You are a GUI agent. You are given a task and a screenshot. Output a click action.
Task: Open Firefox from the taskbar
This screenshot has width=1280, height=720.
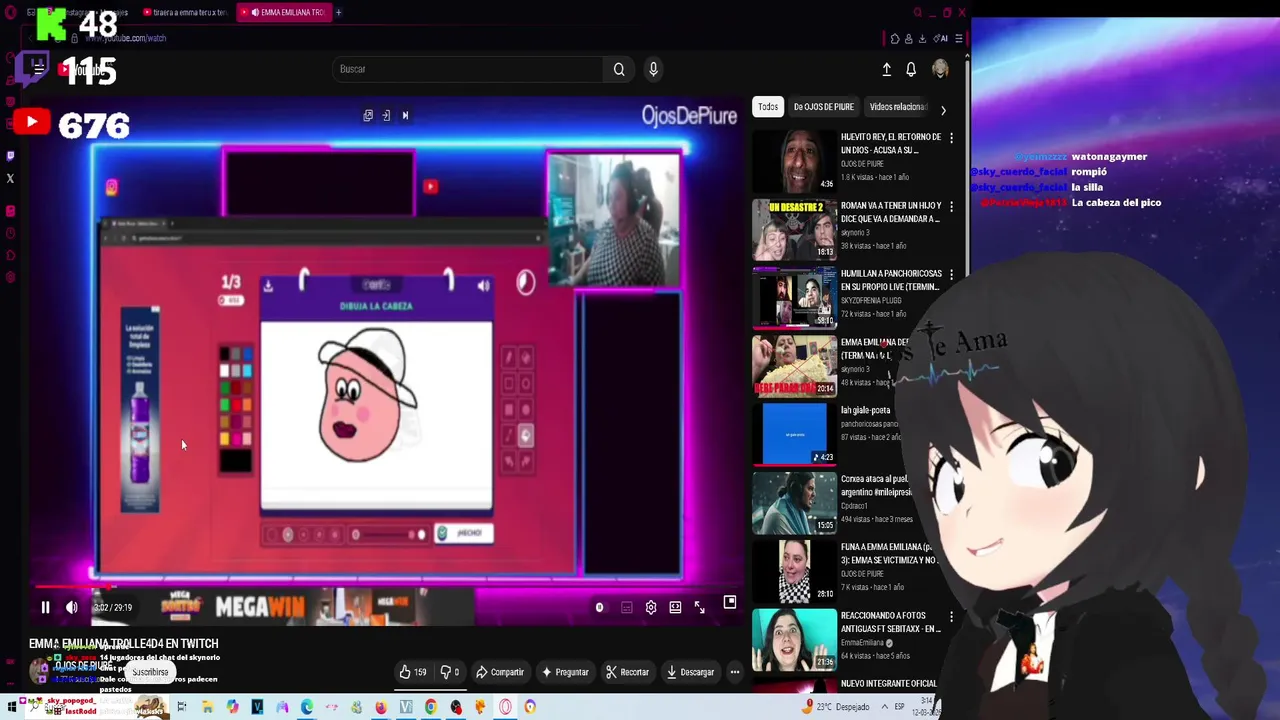pos(381,707)
